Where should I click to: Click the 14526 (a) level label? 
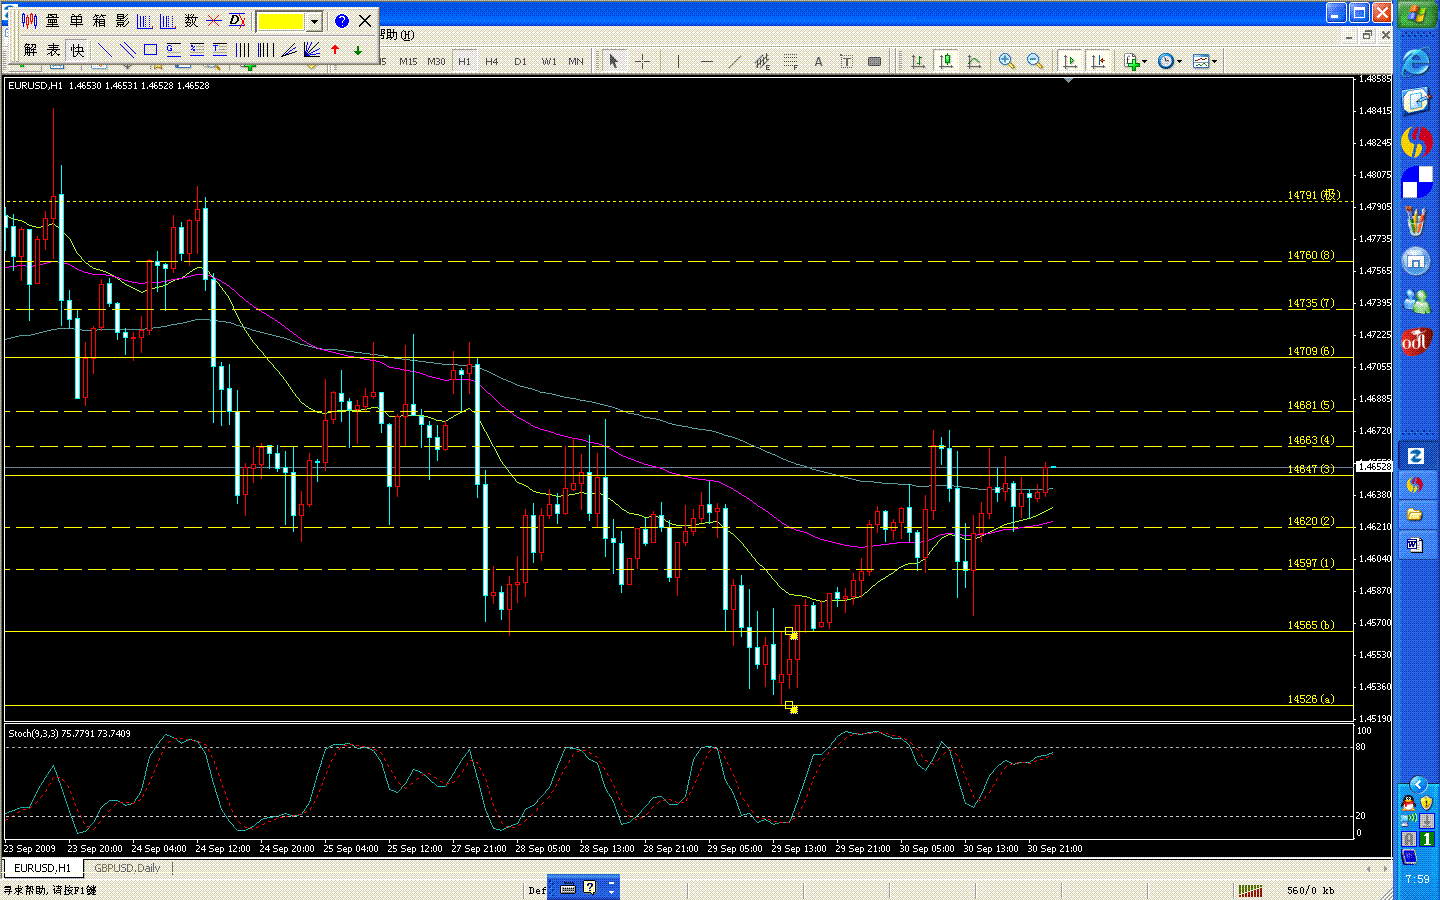(x=1310, y=699)
